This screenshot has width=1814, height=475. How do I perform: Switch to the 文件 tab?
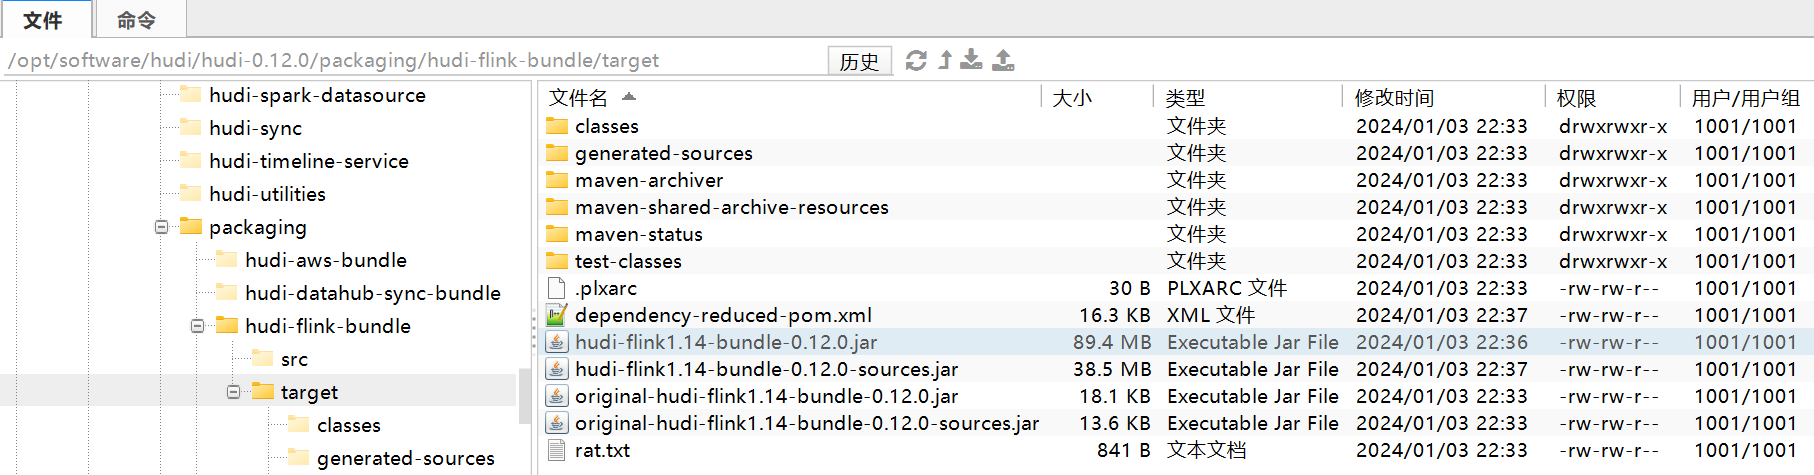coord(43,20)
